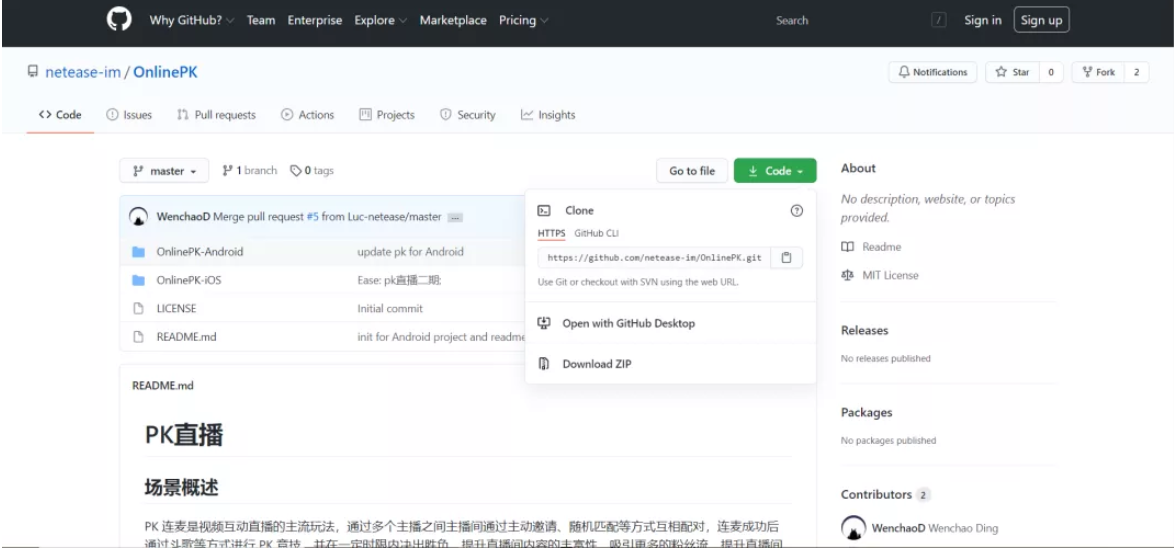Click WenchaoD avatar in Contributors section

click(853, 528)
